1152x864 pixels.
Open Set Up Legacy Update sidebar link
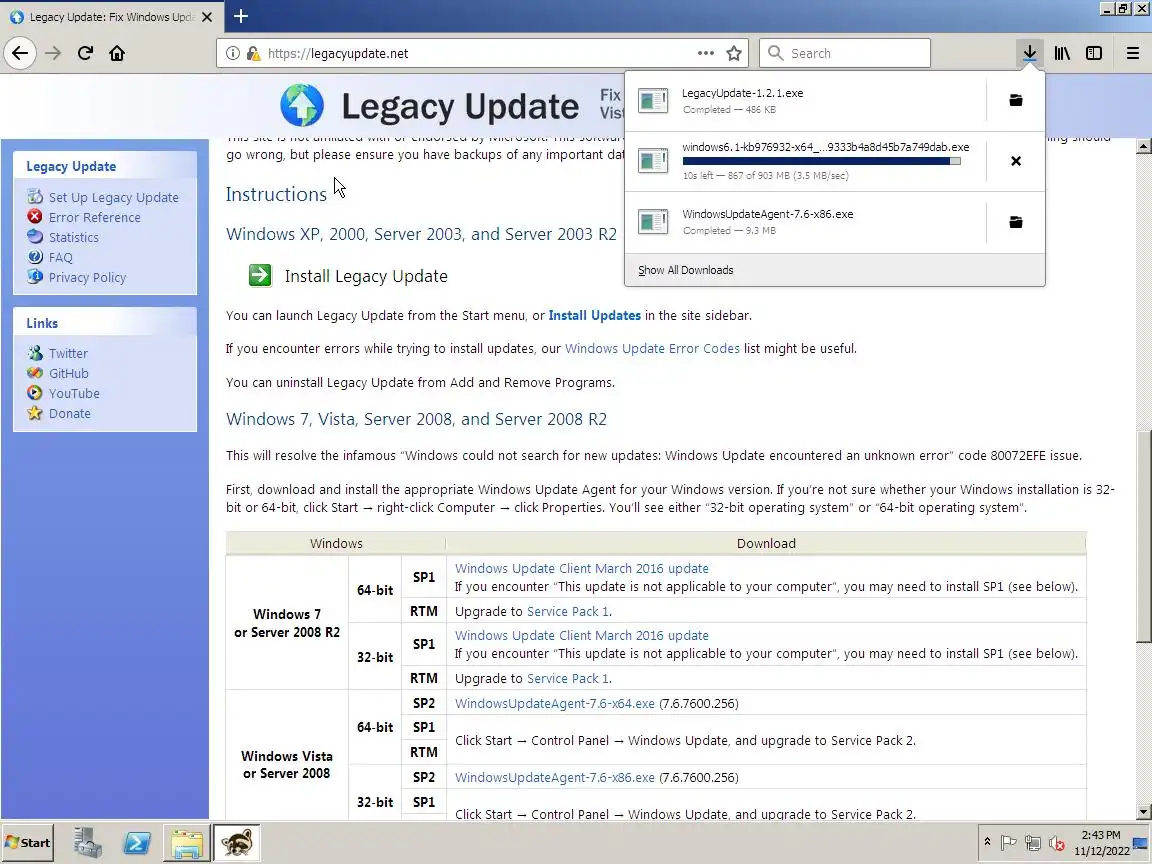pos(113,197)
